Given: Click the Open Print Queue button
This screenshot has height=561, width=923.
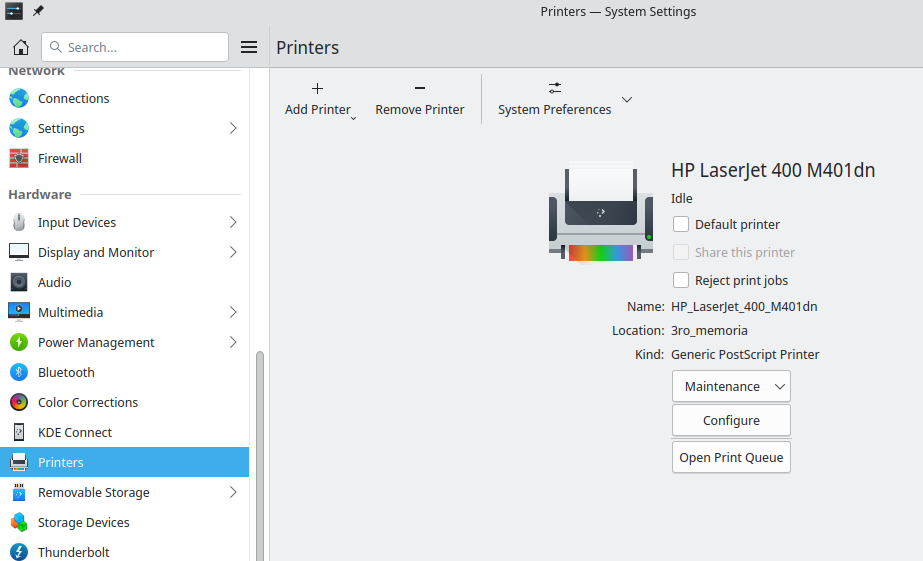Looking at the screenshot, I should 731,457.
